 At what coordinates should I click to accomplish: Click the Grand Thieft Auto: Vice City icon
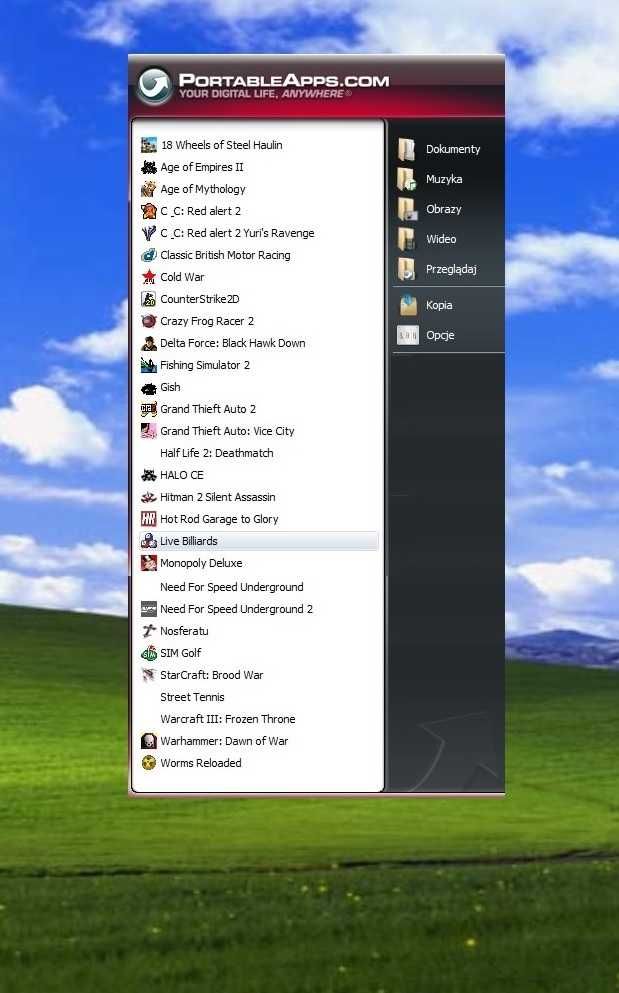[148, 431]
